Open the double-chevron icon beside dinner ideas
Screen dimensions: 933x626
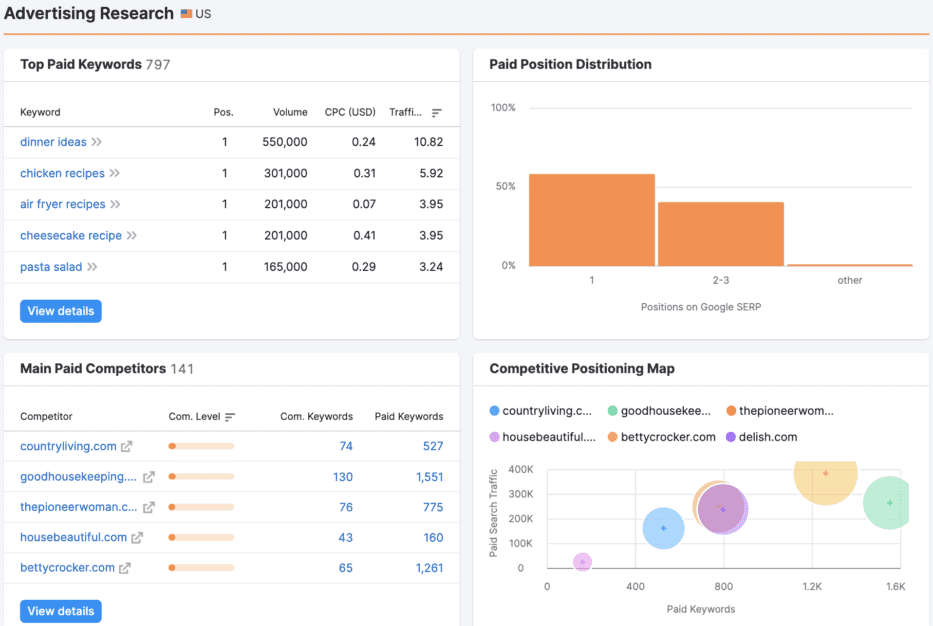click(96, 142)
